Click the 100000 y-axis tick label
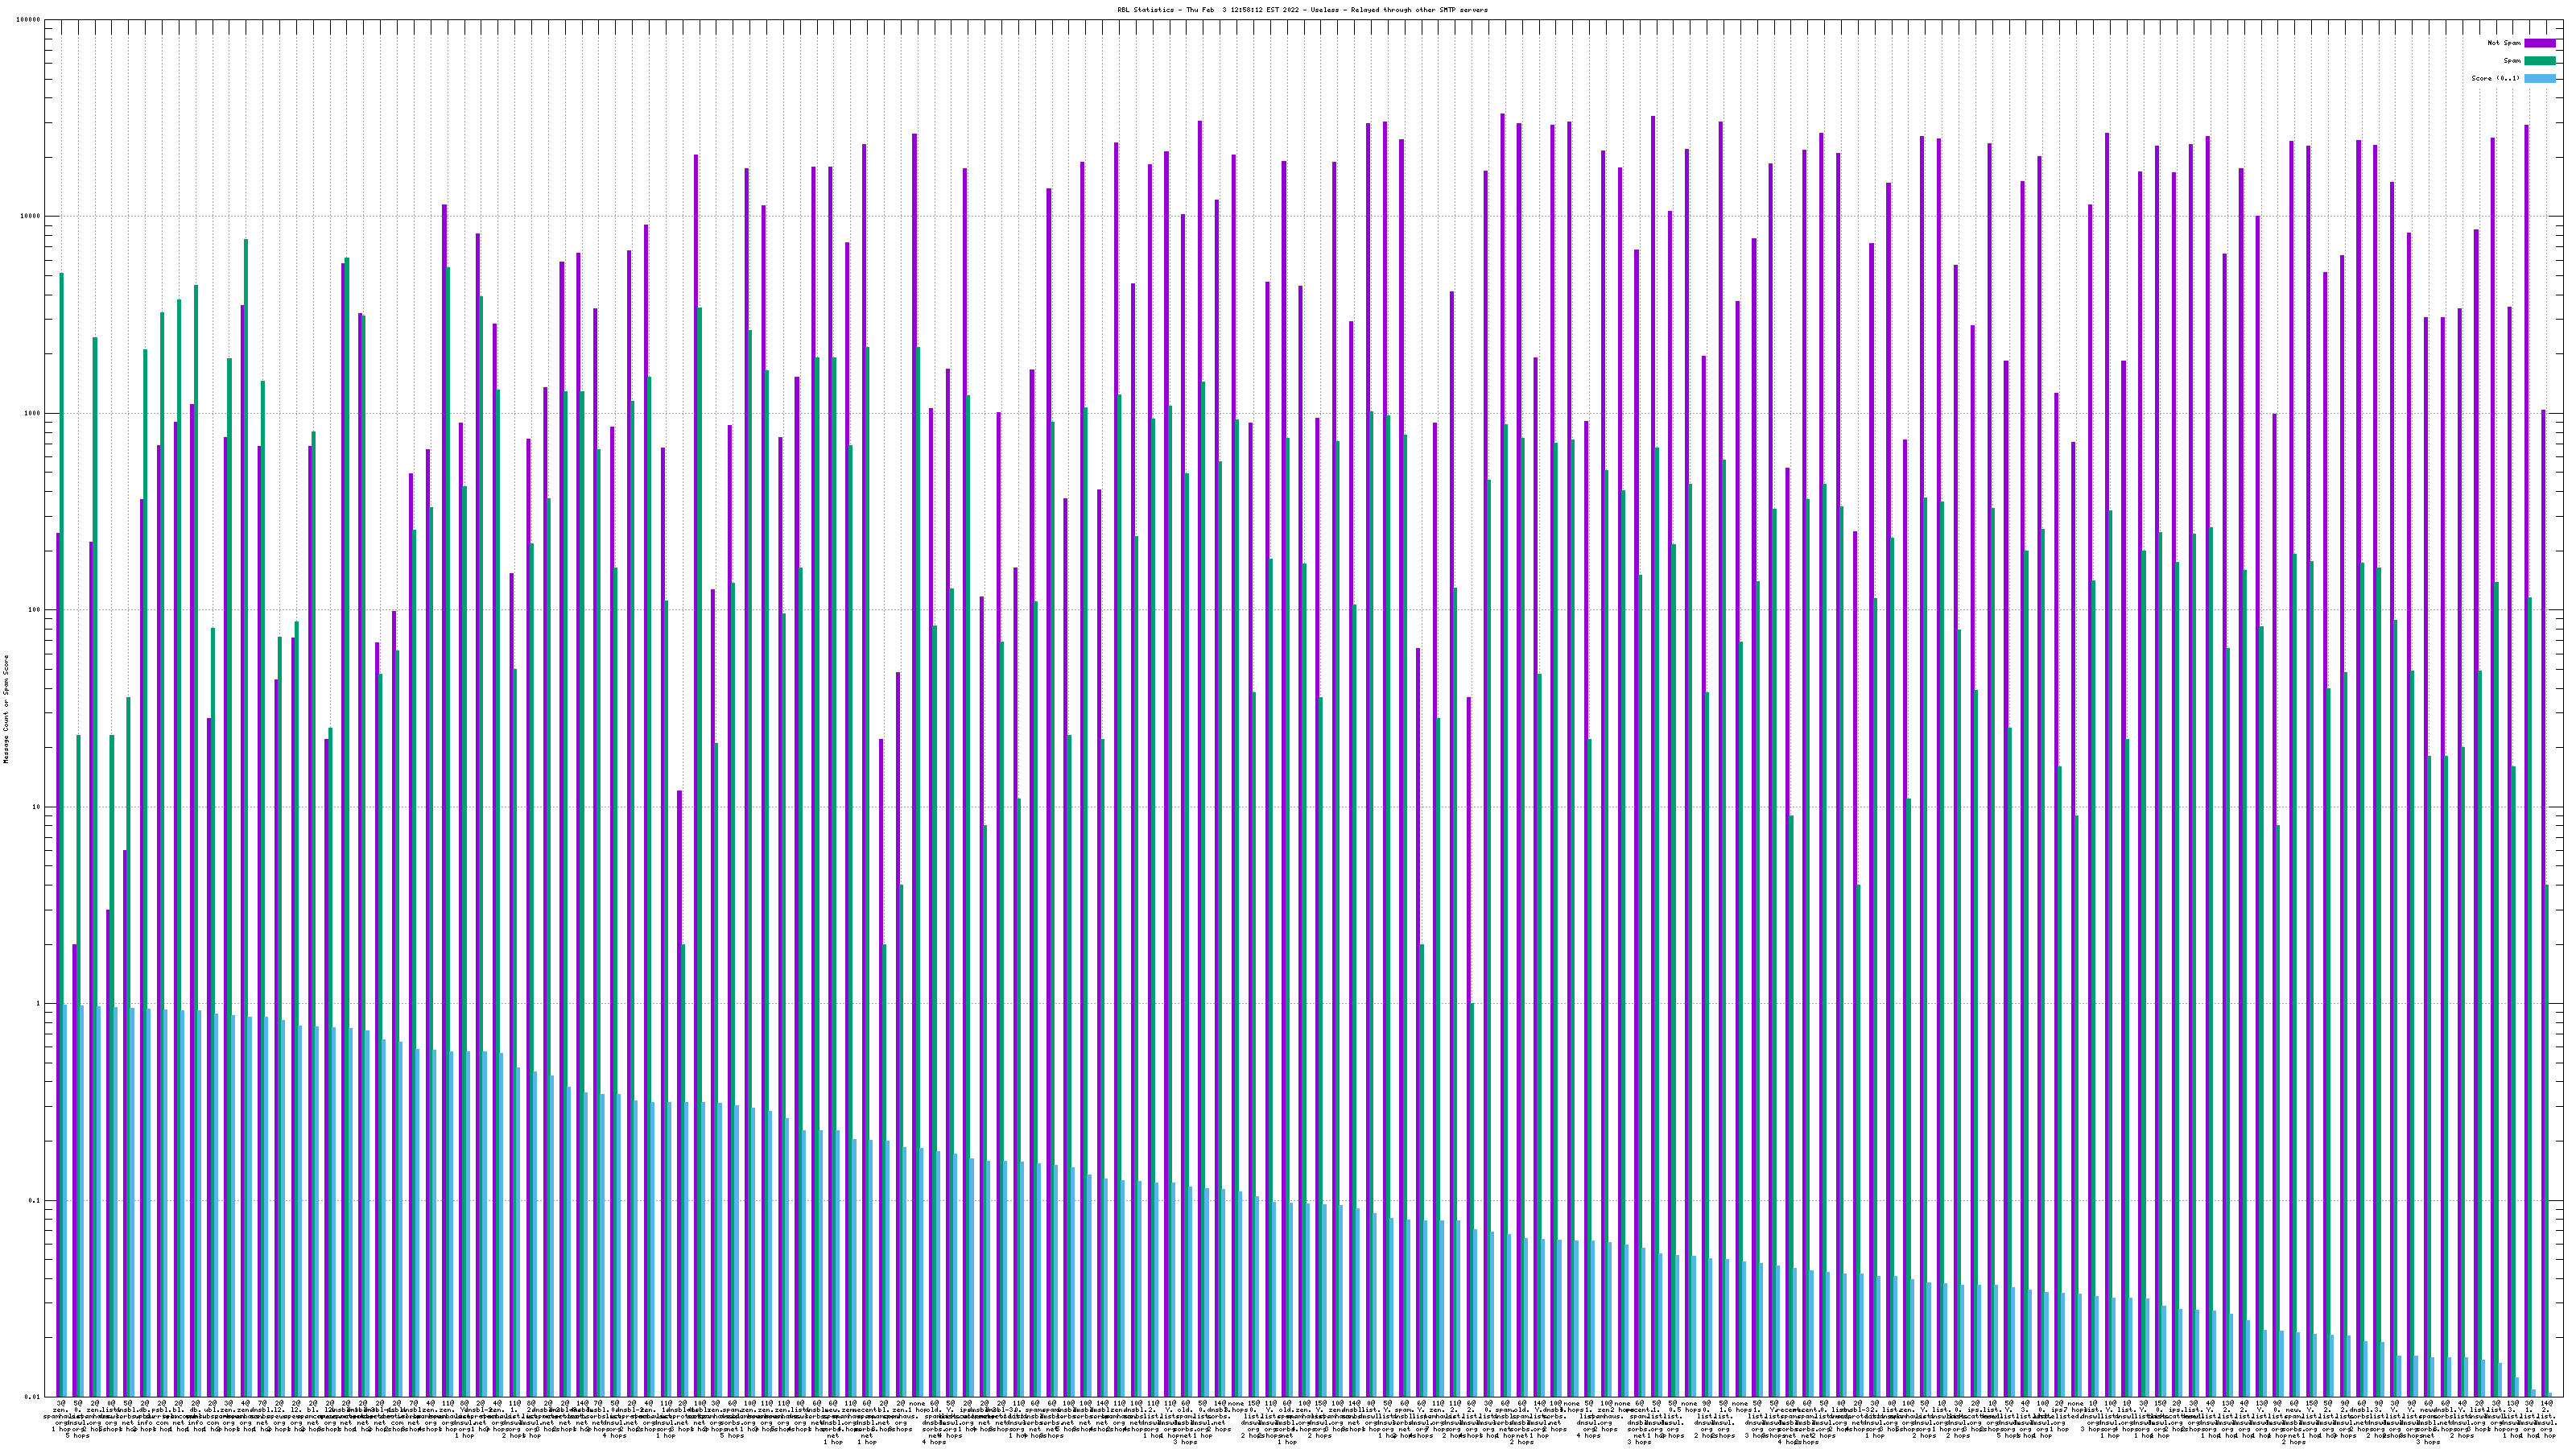2576x1449 pixels. (29, 20)
